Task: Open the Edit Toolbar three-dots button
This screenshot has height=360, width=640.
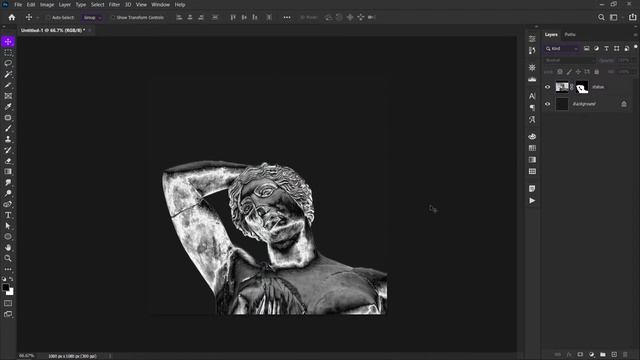Action: [x=8, y=269]
